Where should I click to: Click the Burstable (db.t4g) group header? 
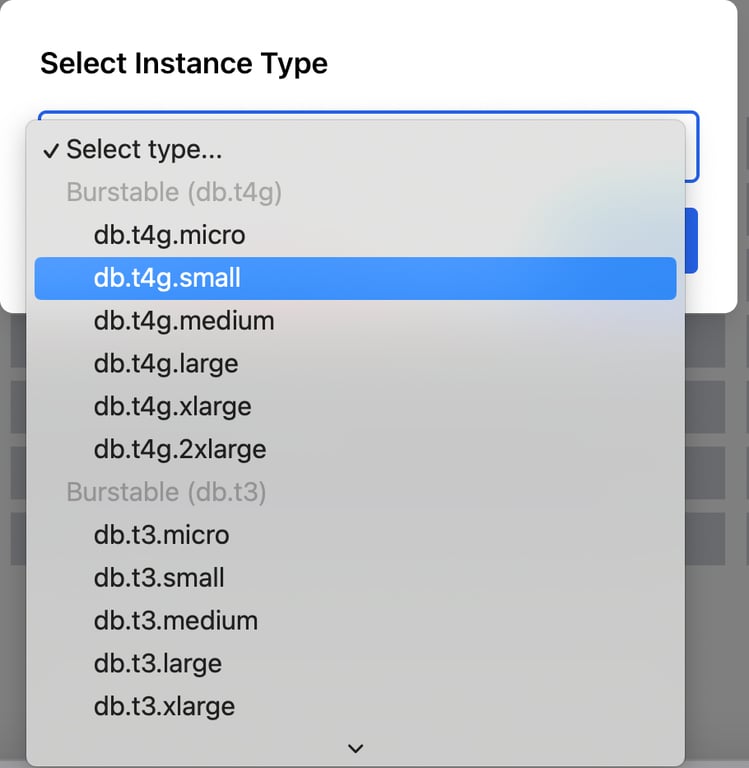[174, 192]
